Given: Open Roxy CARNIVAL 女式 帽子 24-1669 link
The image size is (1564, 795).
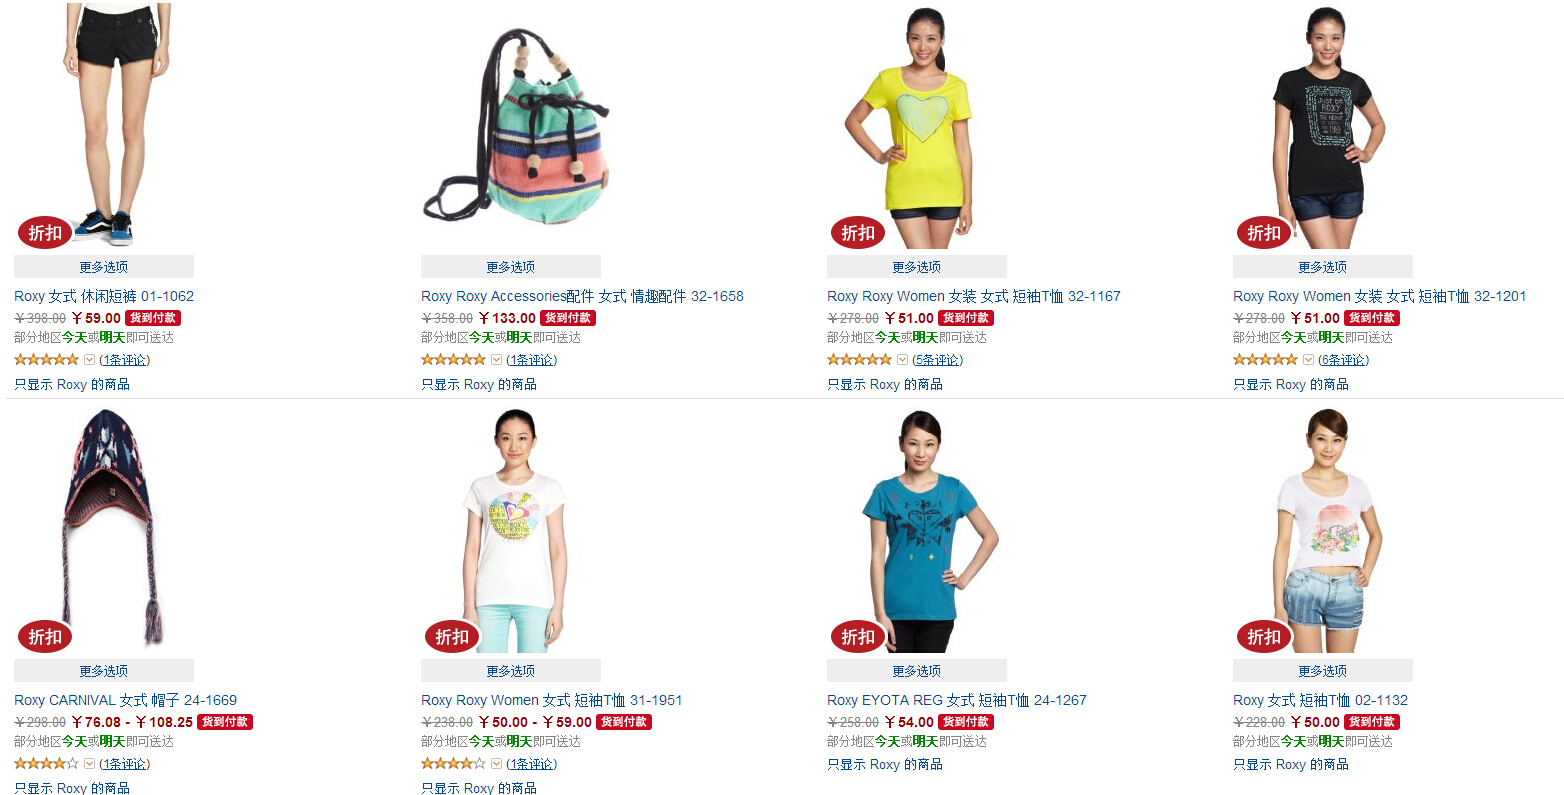Looking at the screenshot, I should tap(125, 700).
